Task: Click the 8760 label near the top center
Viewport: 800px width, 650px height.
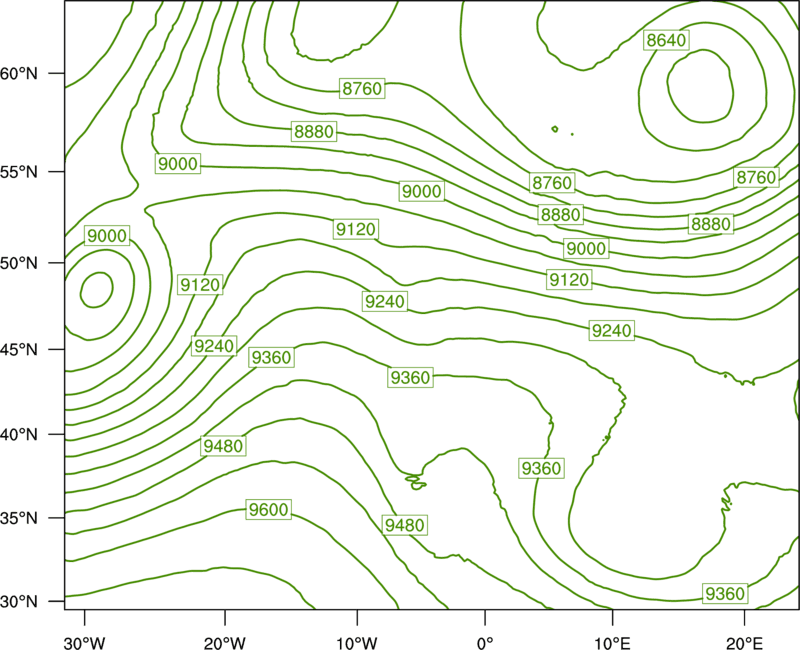Action: pos(362,88)
